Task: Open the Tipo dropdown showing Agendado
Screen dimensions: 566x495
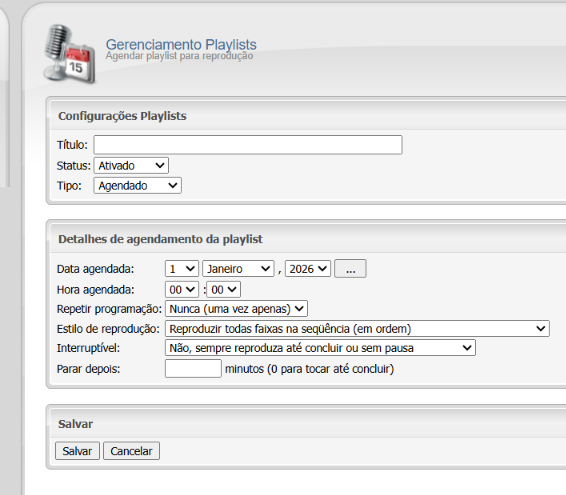Action: (x=138, y=186)
